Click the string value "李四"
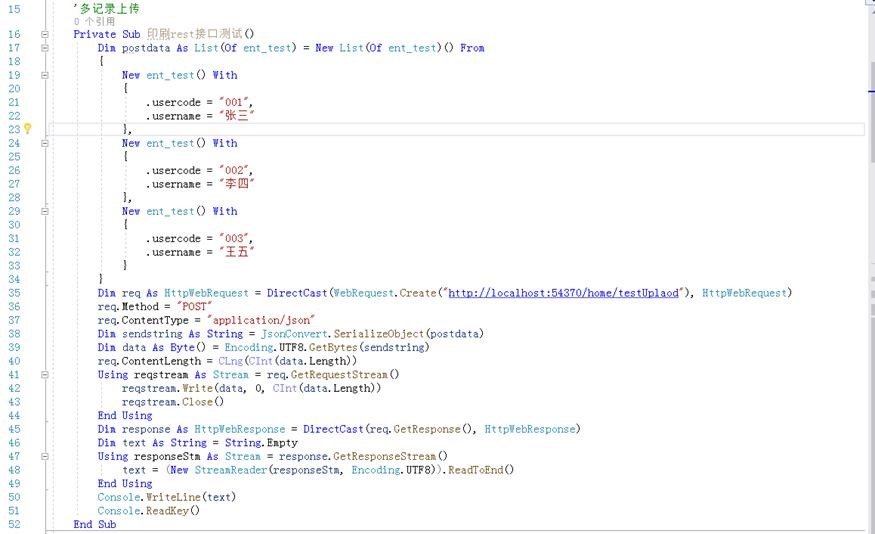The image size is (875, 534). click(x=237, y=184)
